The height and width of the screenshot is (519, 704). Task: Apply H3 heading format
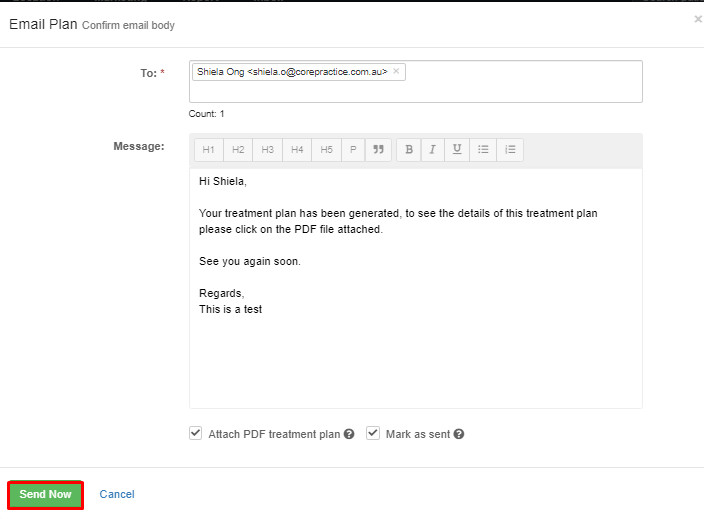tap(268, 150)
